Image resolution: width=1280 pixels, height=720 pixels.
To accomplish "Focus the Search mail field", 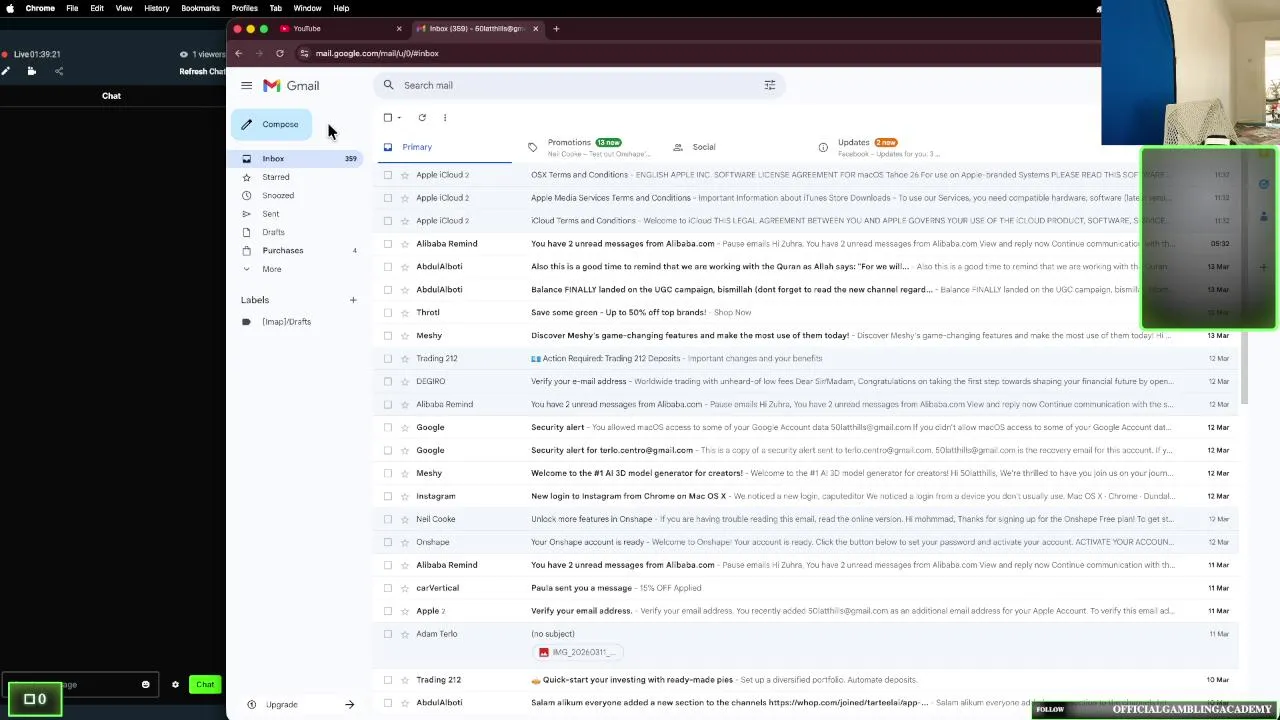I will (580, 85).
